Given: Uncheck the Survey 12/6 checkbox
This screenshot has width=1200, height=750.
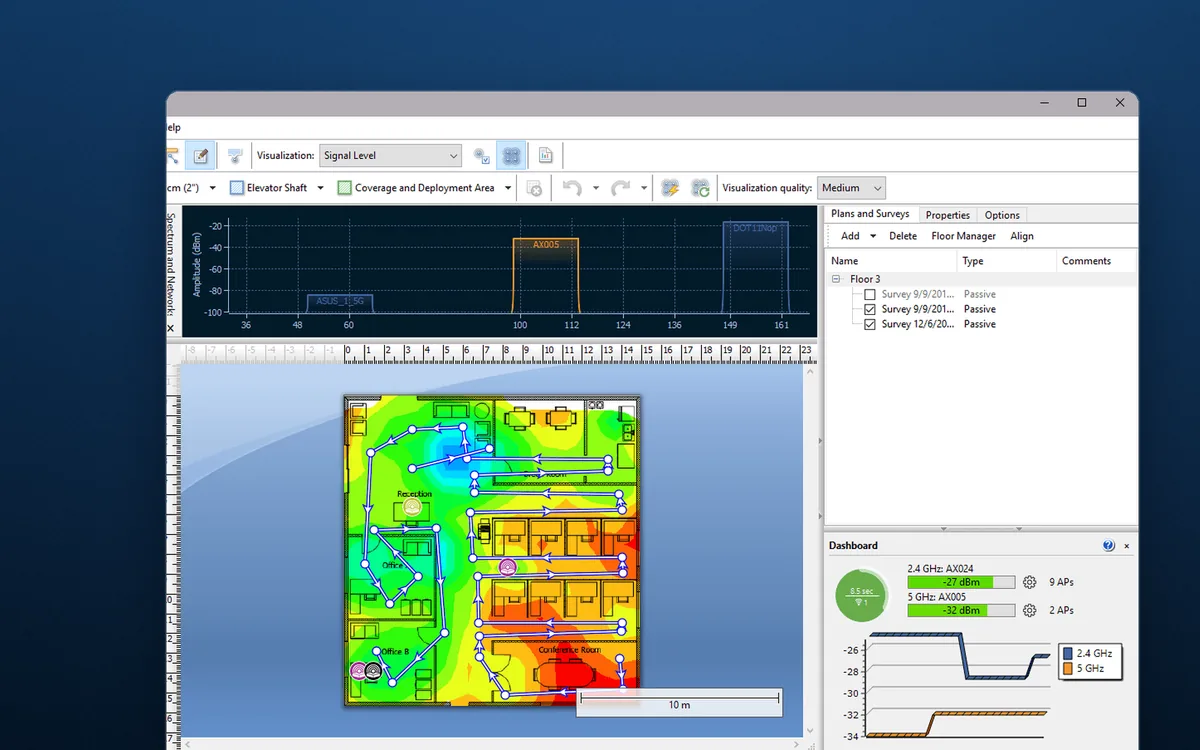Looking at the screenshot, I should click(x=870, y=324).
